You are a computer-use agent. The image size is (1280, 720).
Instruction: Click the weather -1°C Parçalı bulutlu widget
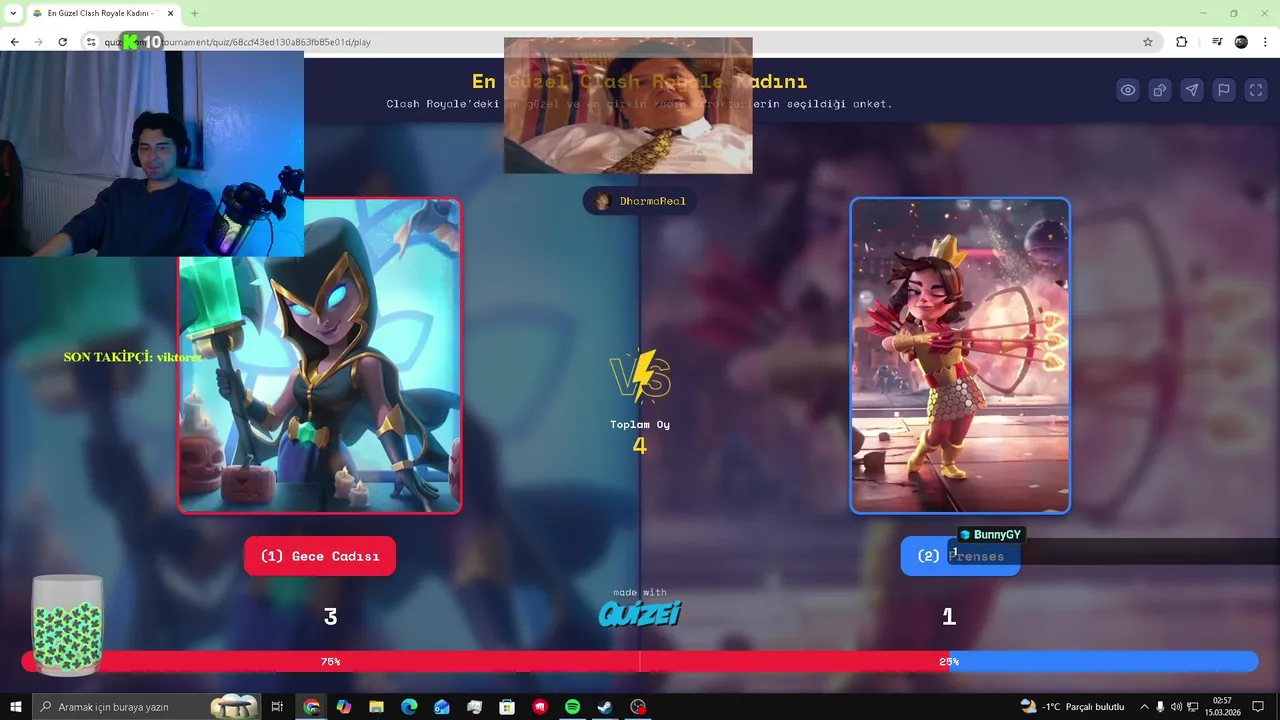pyautogui.click(x=1072, y=707)
